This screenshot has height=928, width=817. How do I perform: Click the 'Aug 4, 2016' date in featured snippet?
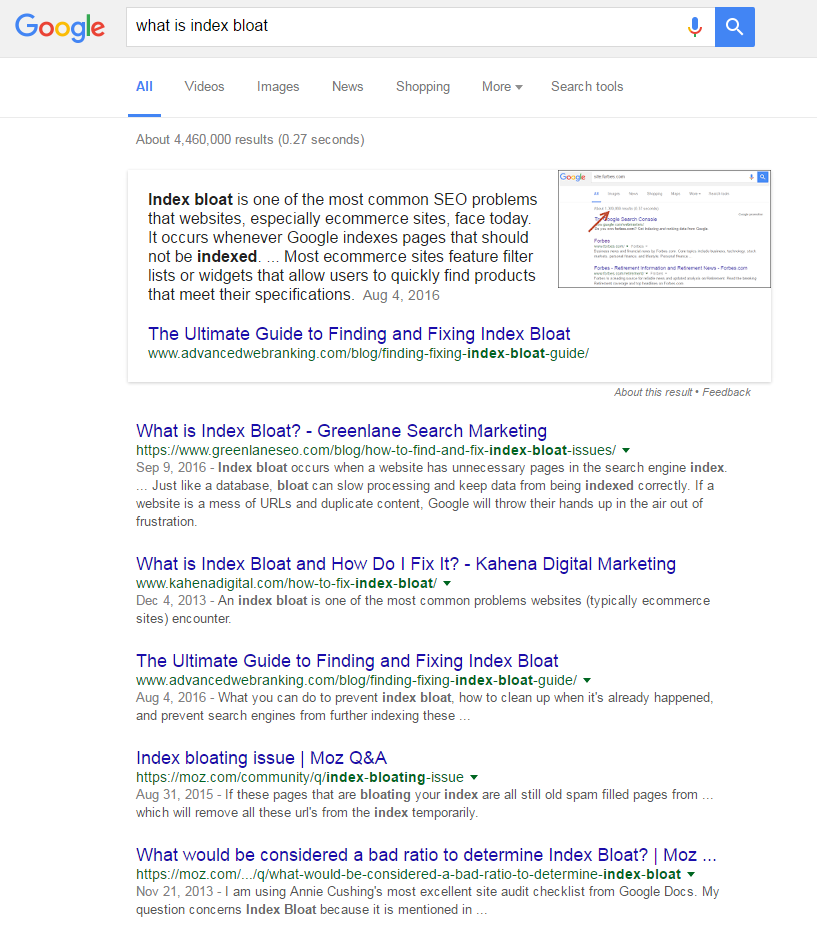[x=401, y=295]
